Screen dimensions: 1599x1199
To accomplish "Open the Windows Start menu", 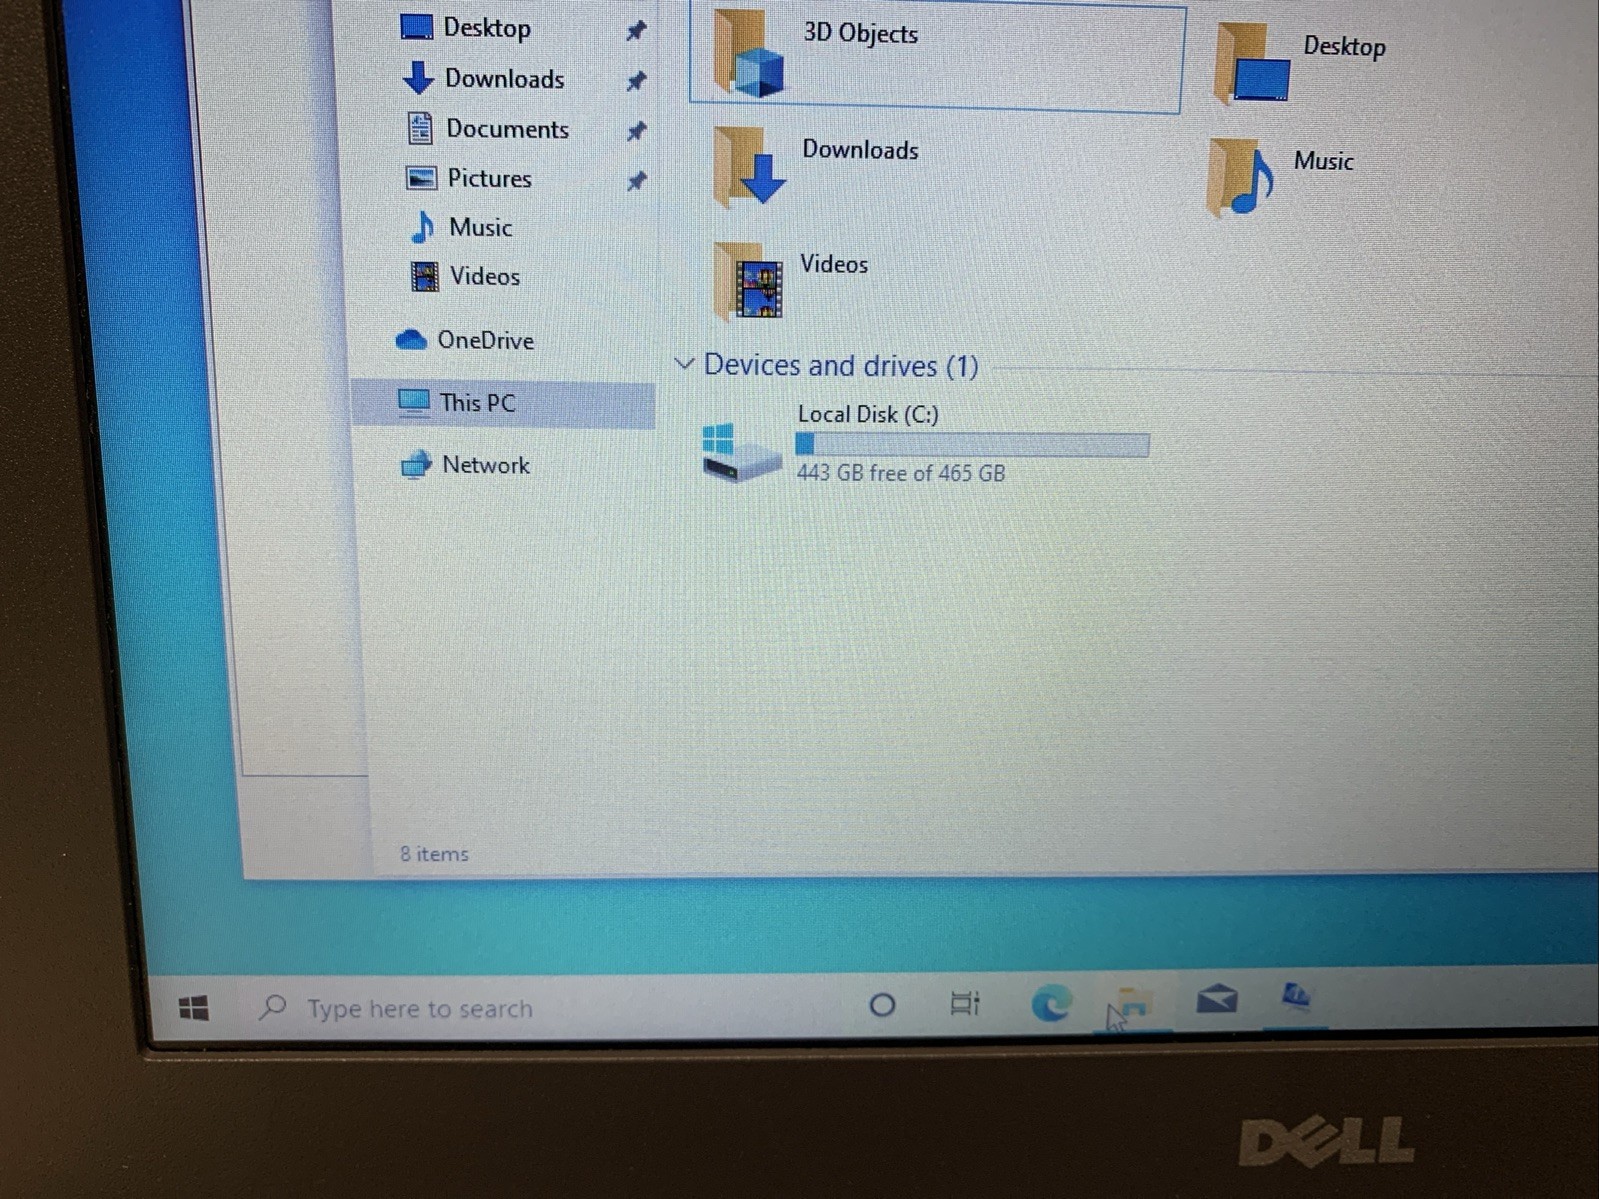I will pyautogui.click(x=194, y=1008).
